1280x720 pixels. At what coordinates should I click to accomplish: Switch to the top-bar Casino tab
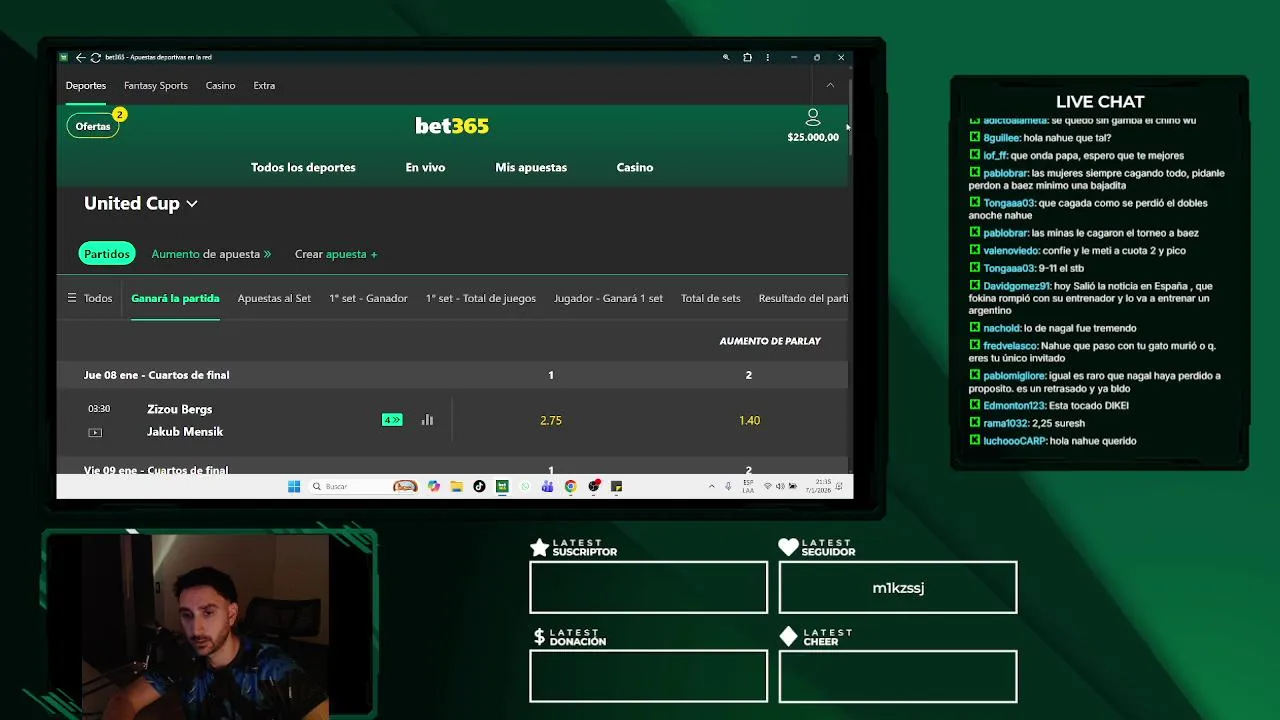pyautogui.click(x=221, y=85)
